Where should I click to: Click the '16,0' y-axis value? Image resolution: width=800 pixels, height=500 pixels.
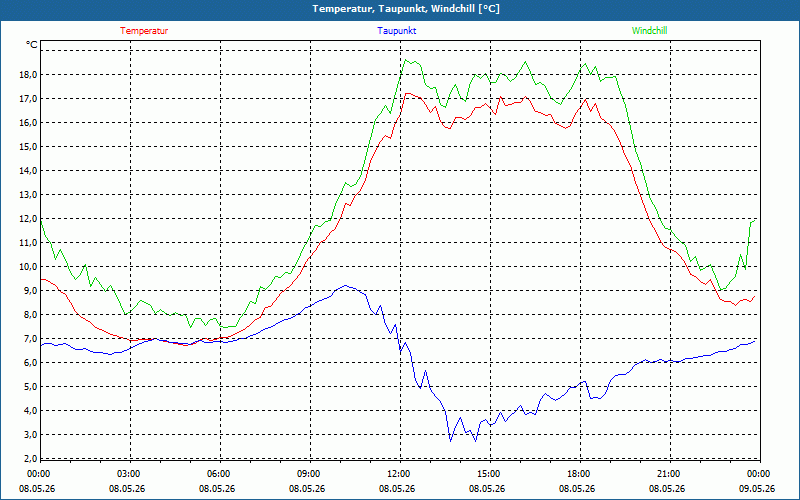(x=28, y=122)
